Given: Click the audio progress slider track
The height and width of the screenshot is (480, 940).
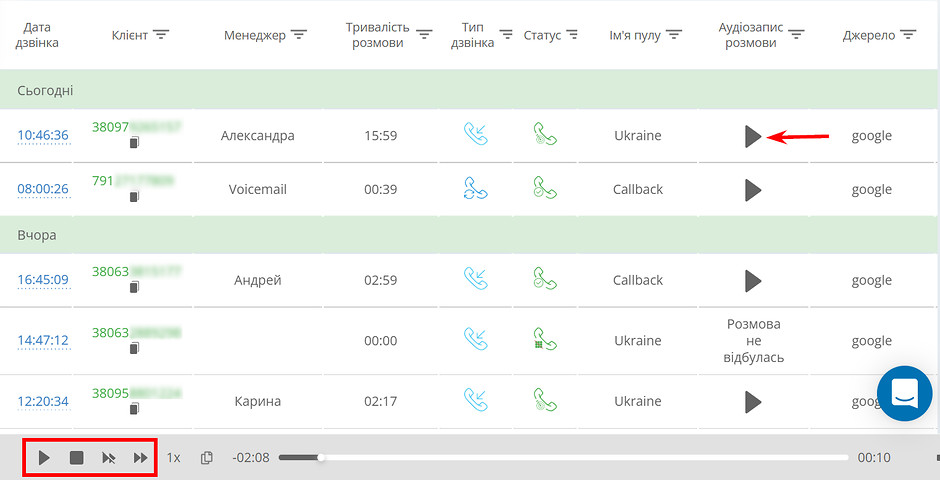Looking at the screenshot, I should point(564,457).
